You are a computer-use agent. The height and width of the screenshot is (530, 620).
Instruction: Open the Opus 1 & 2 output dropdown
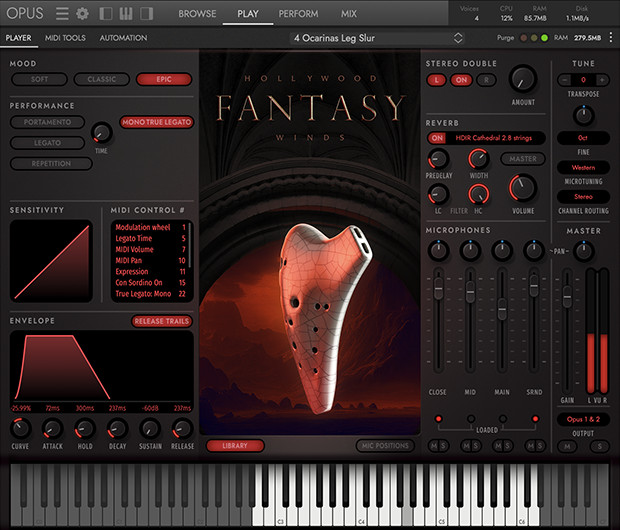pyautogui.click(x=584, y=419)
